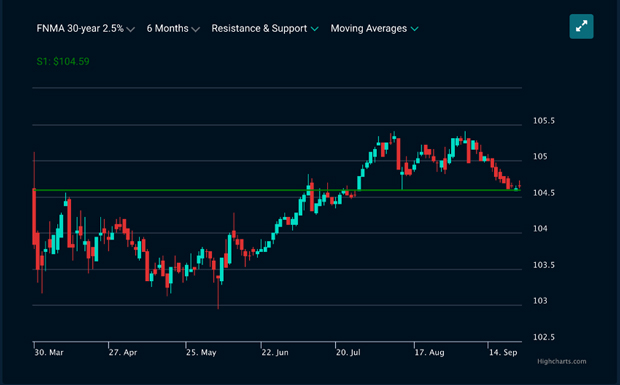Click the 102.5 y-axis value

544,337
